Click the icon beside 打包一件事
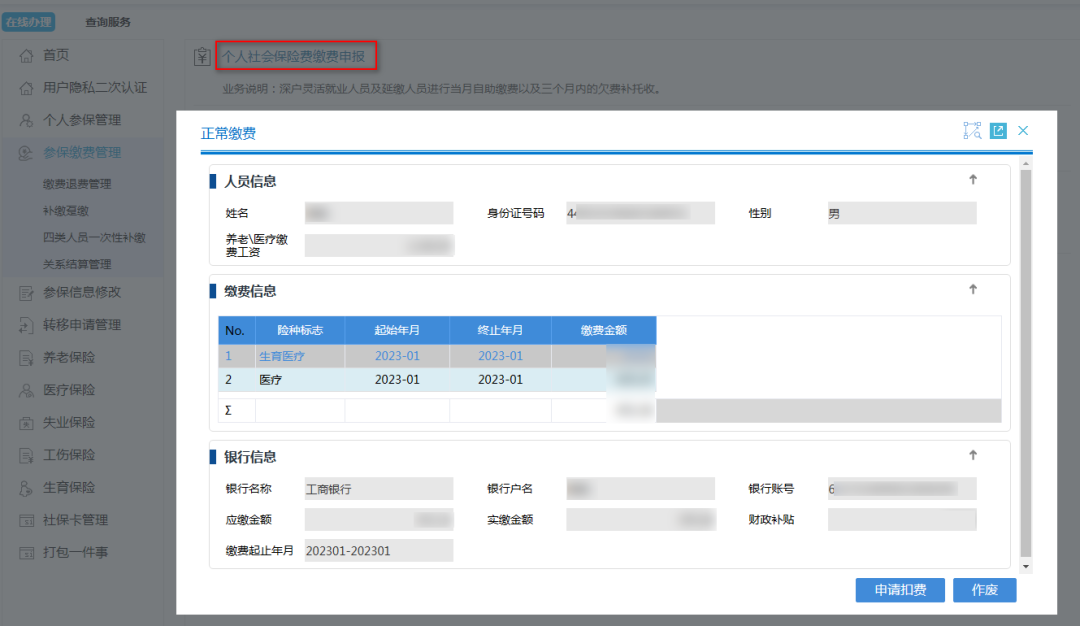 click(26, 552)
